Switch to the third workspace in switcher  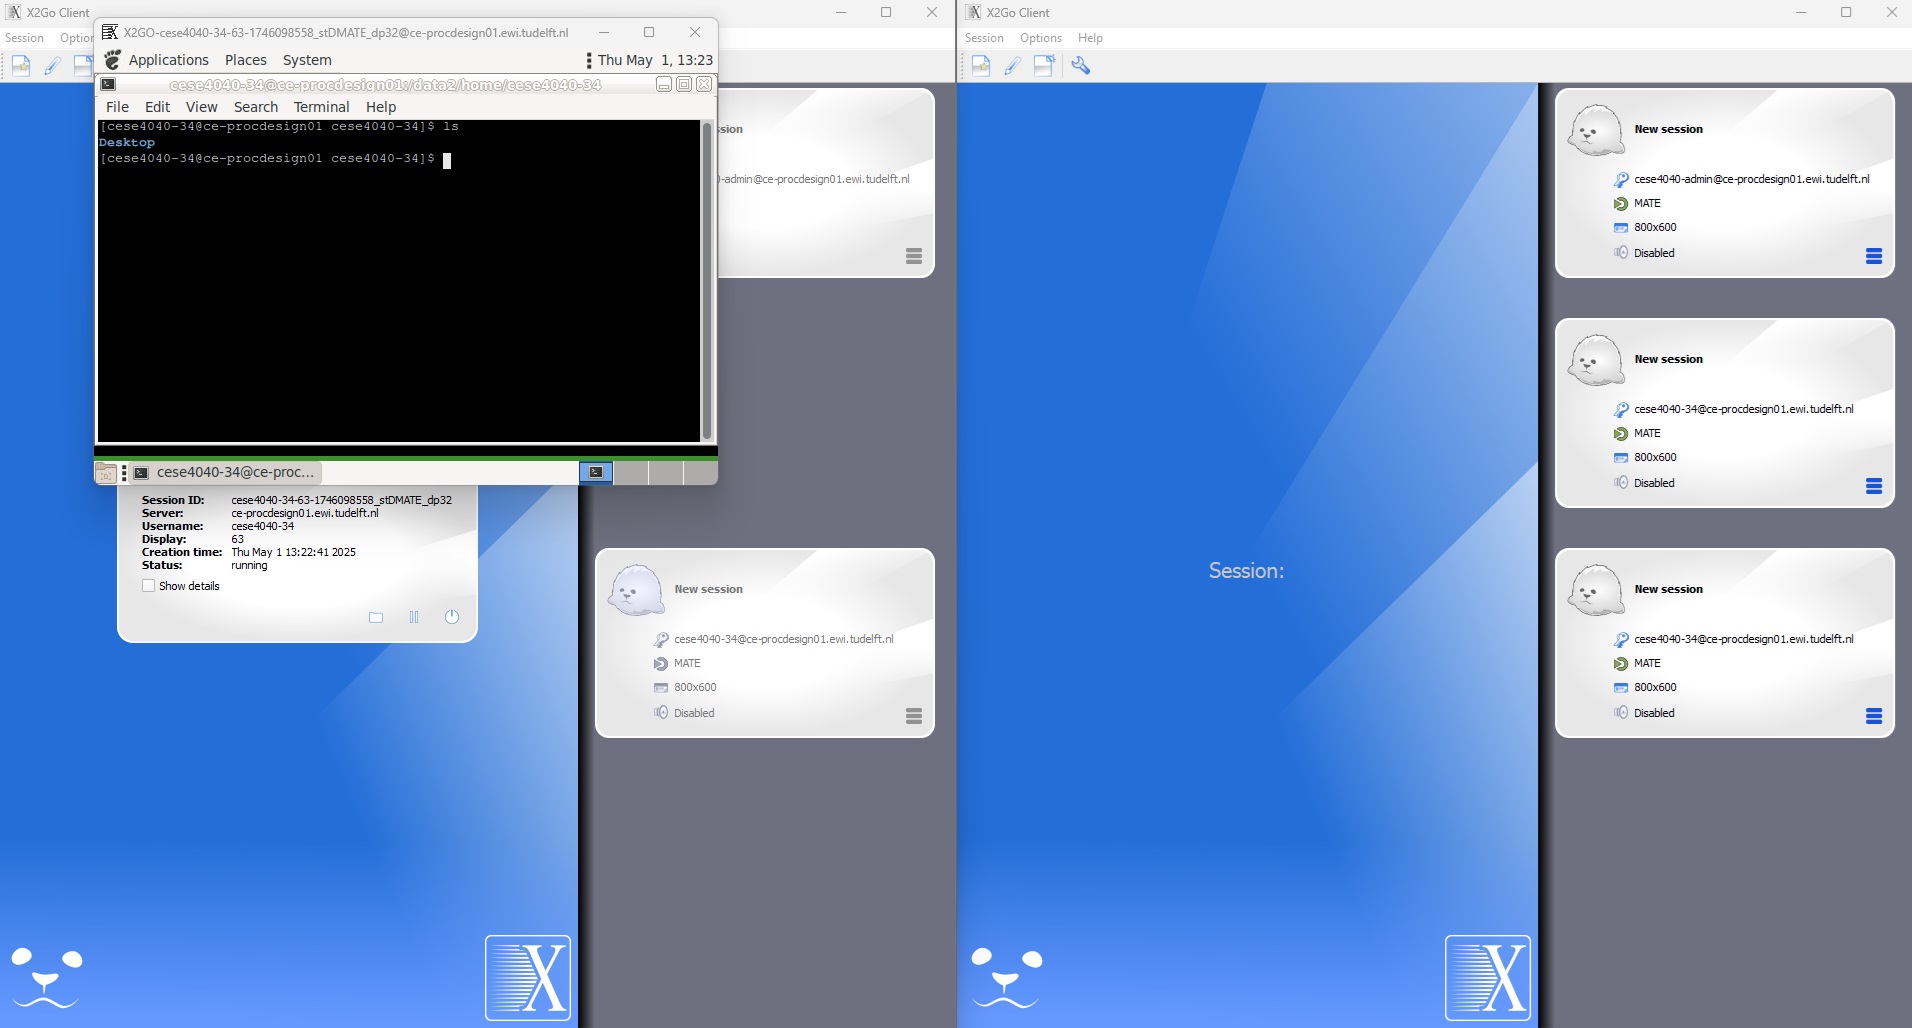click(x=665, y=472)
